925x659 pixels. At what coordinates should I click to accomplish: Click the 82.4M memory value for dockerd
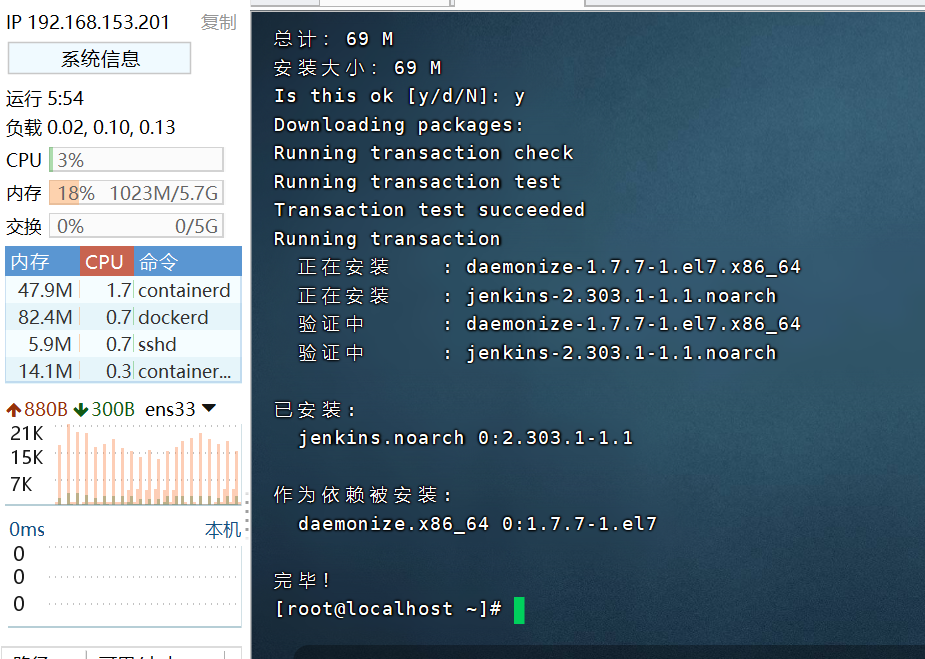pyautogui.click(x=45, y=317)
